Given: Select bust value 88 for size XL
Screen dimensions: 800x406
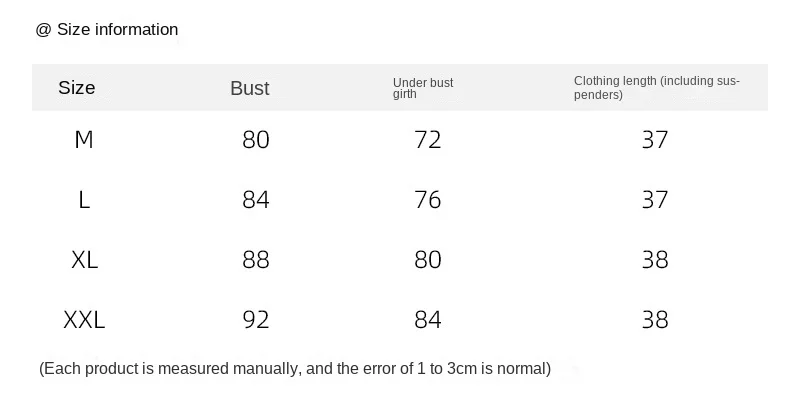Looking at the screenshot, I should point(256,260).
